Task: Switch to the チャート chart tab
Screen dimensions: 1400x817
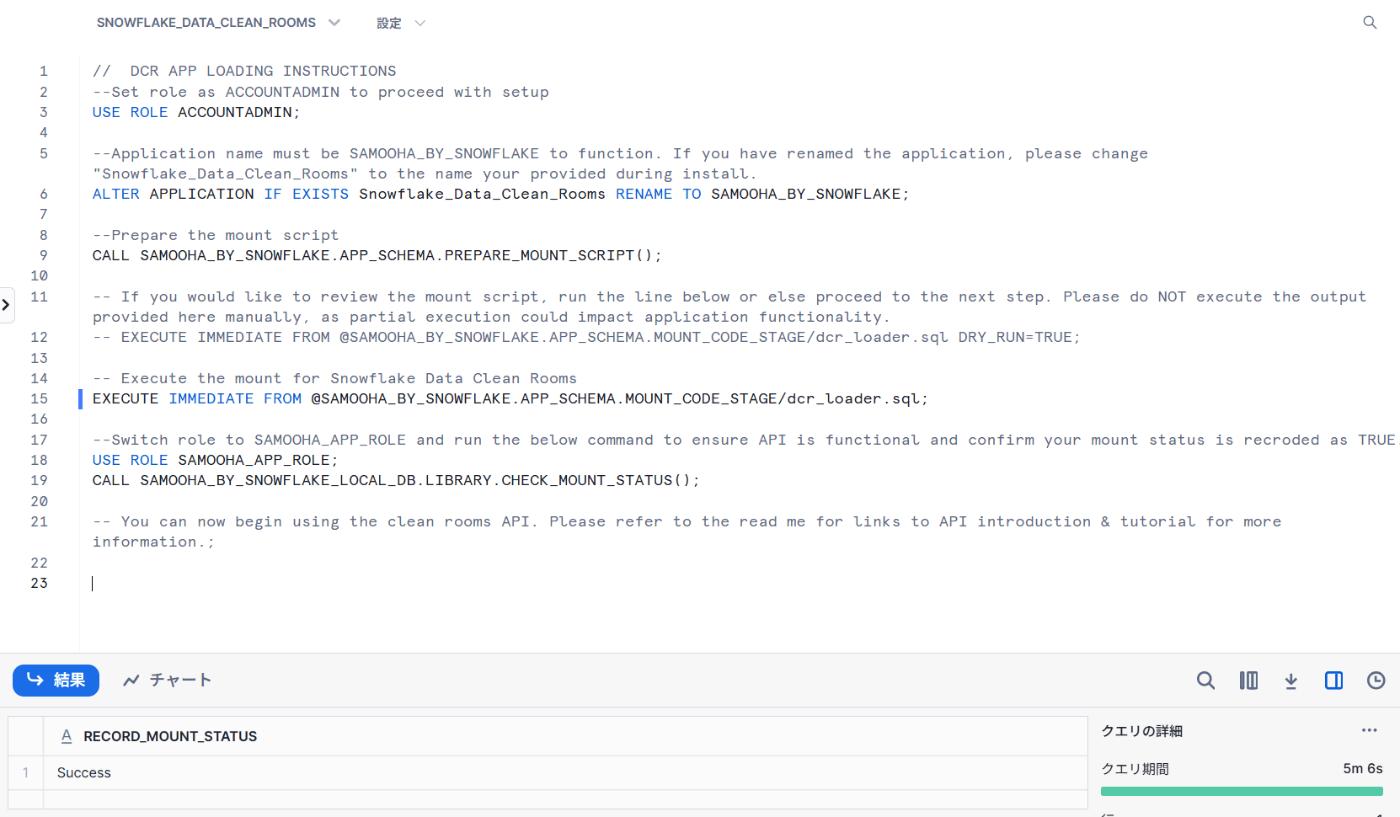Action: [x=167, y=680]
